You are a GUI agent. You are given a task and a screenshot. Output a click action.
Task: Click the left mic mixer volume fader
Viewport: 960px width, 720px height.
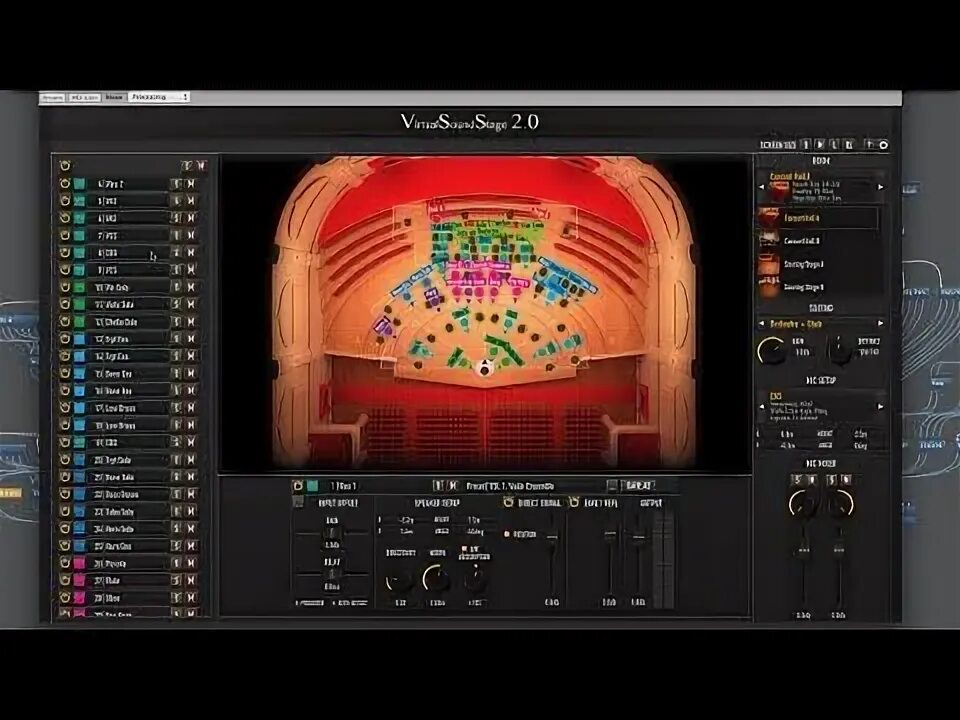pyautogui.click(x=803, y=550)
